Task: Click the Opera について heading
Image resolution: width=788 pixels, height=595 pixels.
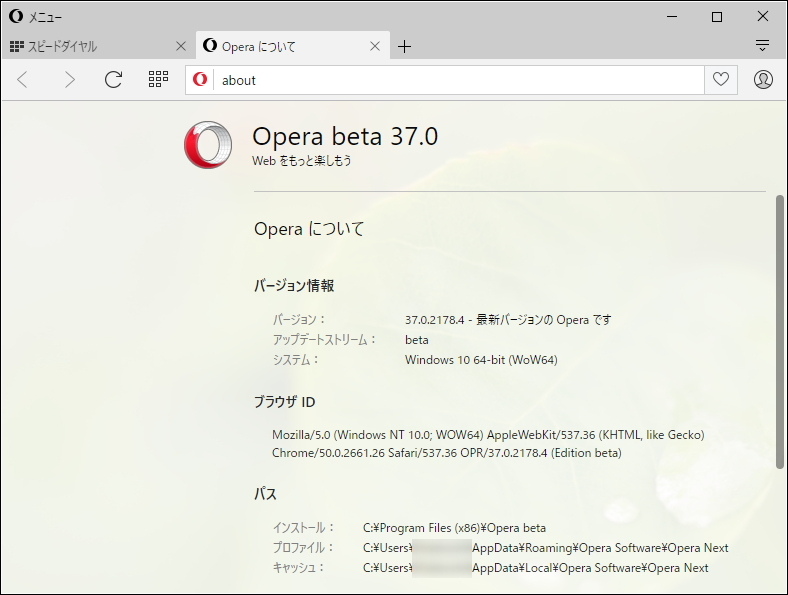Action: [309, 229]
